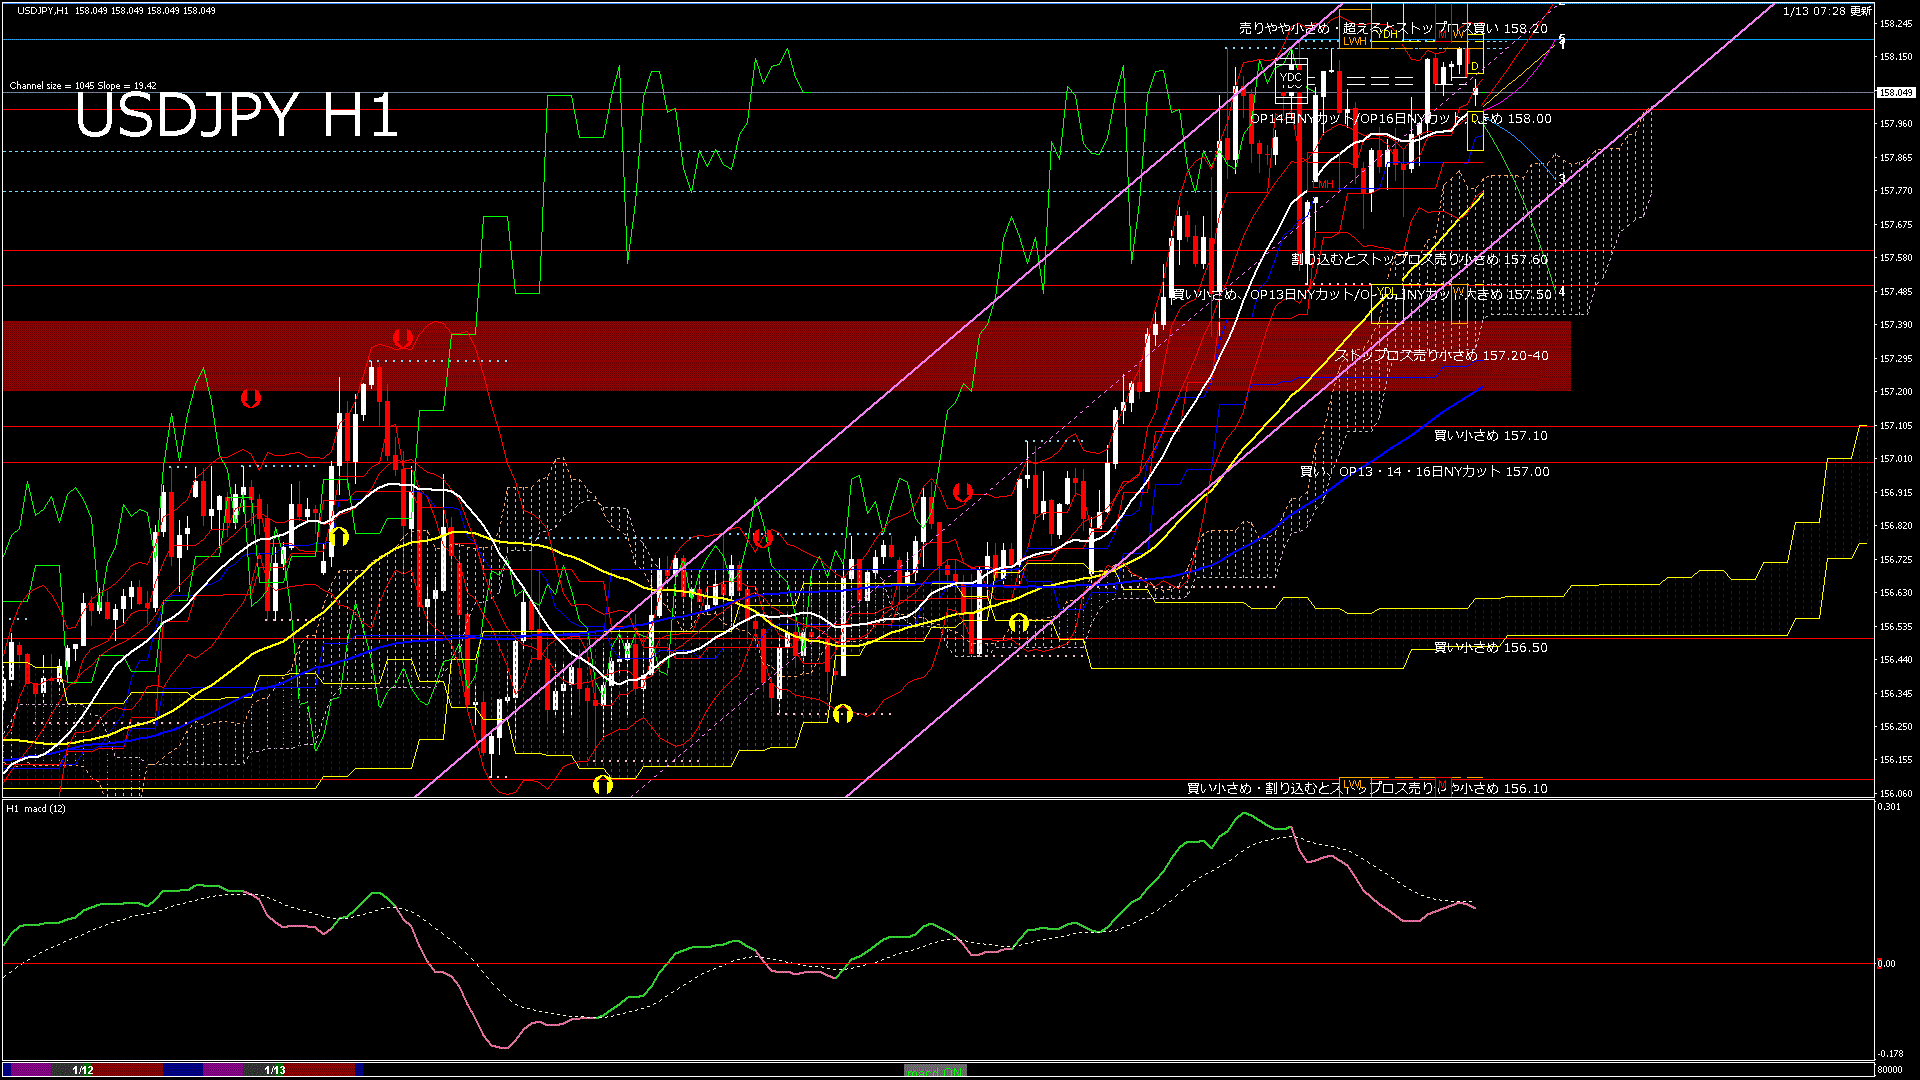The width and height of the screenshot is (1920, 1080).
Task: Click the USDJPY,H1 header quote text
Action: pos(115,10)
